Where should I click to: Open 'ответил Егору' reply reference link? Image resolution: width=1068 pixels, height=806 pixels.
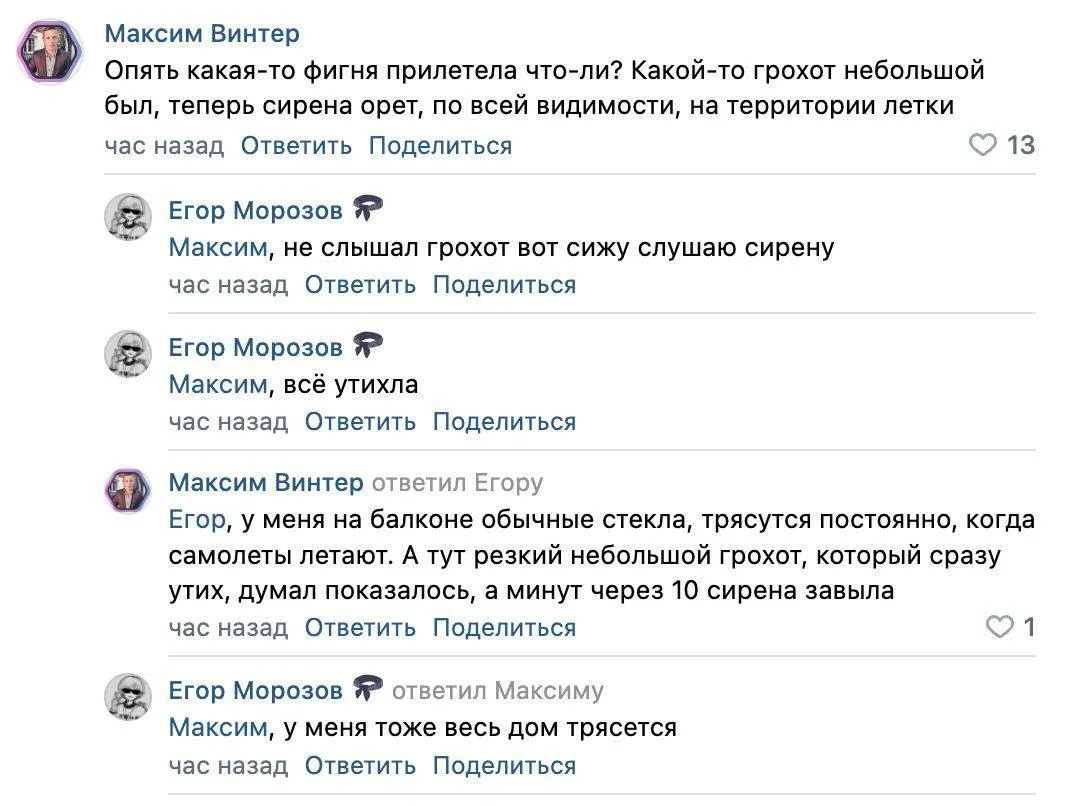pos(457,482)
